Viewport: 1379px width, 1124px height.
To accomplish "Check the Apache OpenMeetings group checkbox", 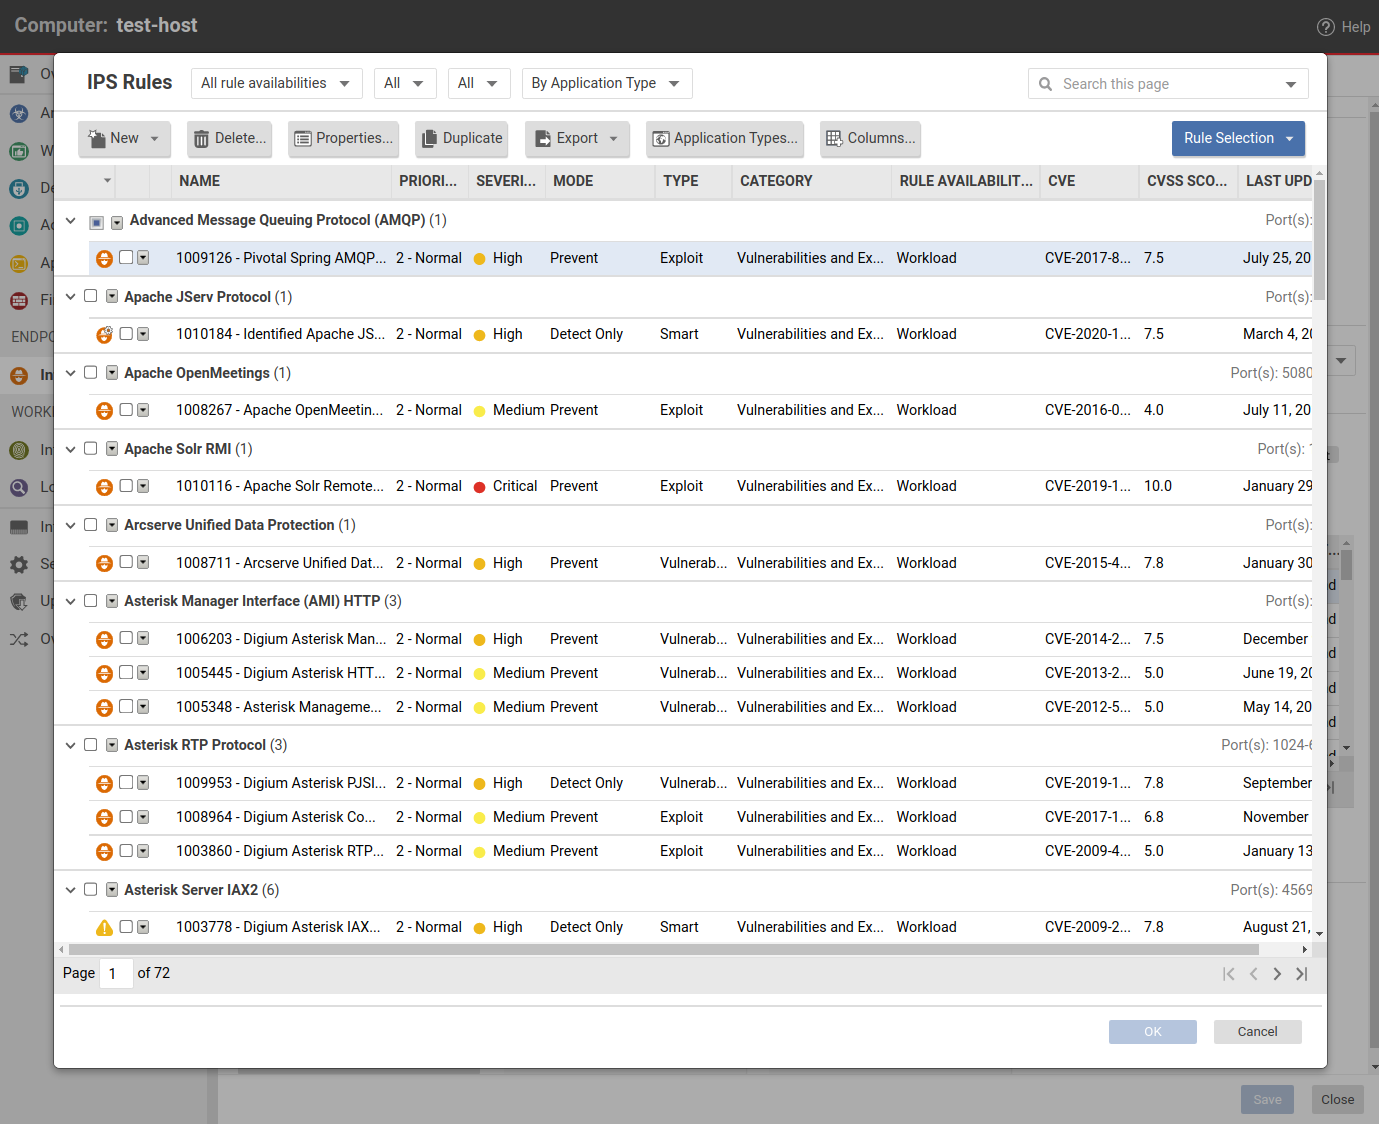I will 91,372.
